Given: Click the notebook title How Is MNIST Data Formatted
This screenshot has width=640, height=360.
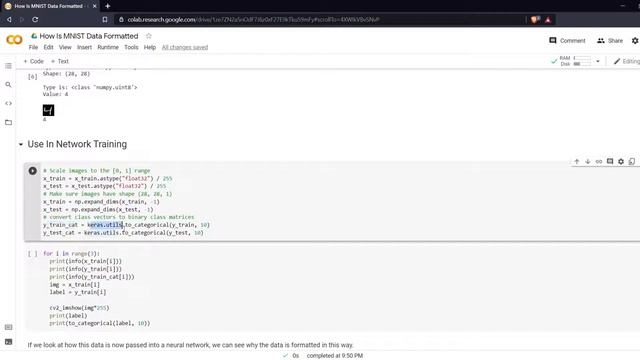Looking at the screenshot, I should [x=89, y=36].
